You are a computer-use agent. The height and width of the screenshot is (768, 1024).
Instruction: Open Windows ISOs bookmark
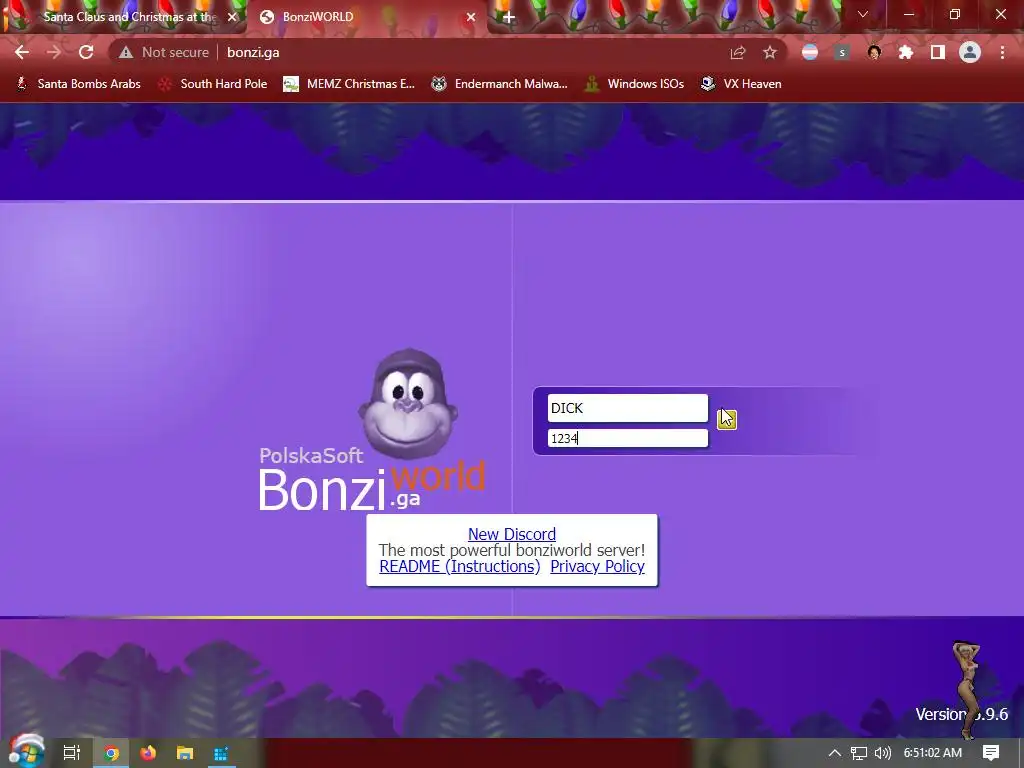point(634,84)
